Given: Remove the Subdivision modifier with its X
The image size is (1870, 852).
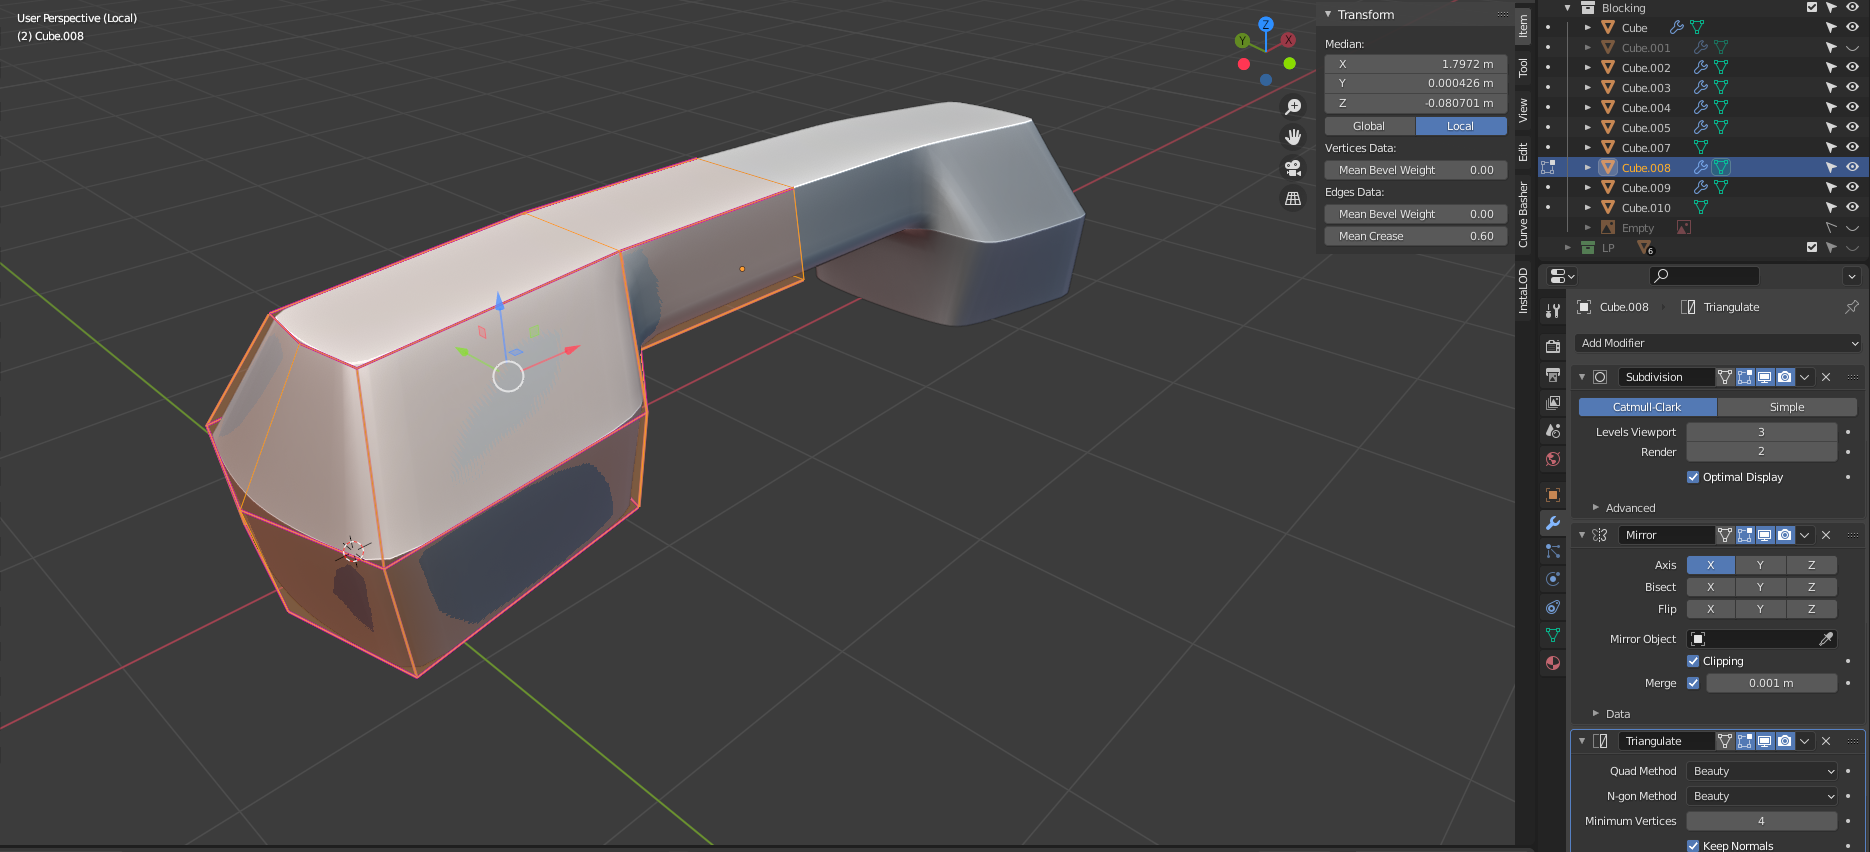Looking at the screenshot, I should pos(1826,377).
